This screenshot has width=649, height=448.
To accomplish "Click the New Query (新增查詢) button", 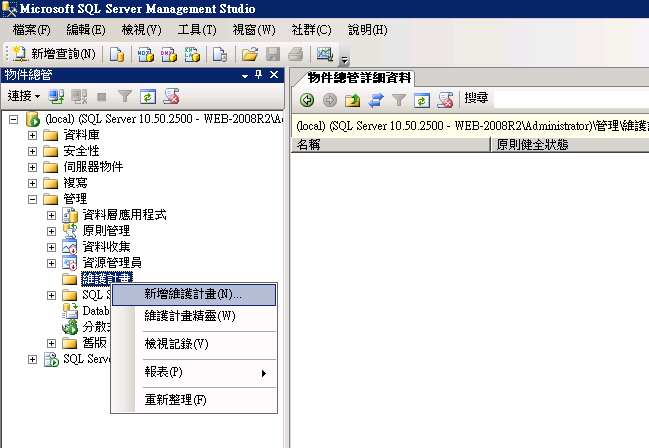I will pos(54,54).
